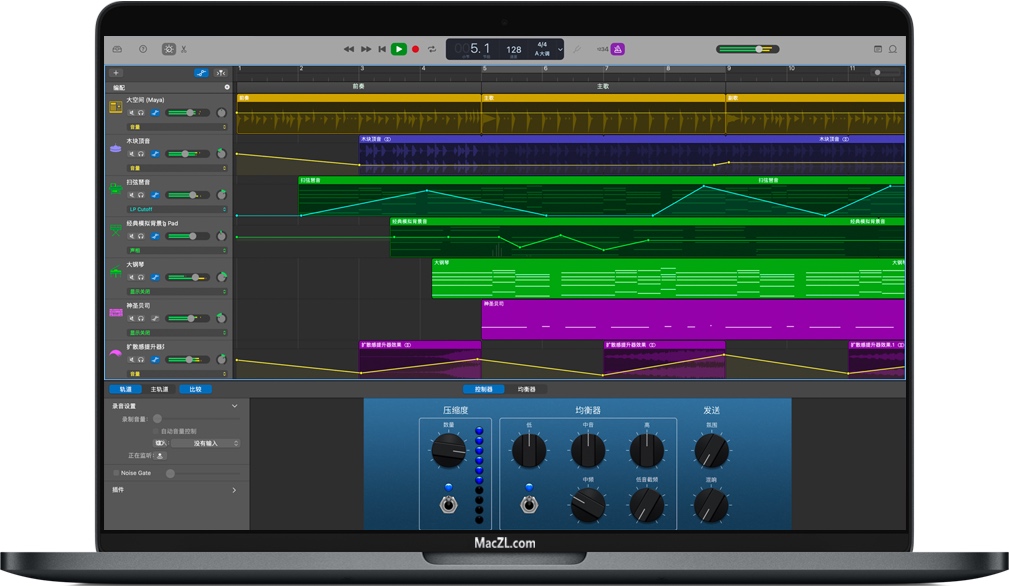
Task: Open the 没有输入 input source dropdown
Action: pyautogui.click(x=204, y=443)
